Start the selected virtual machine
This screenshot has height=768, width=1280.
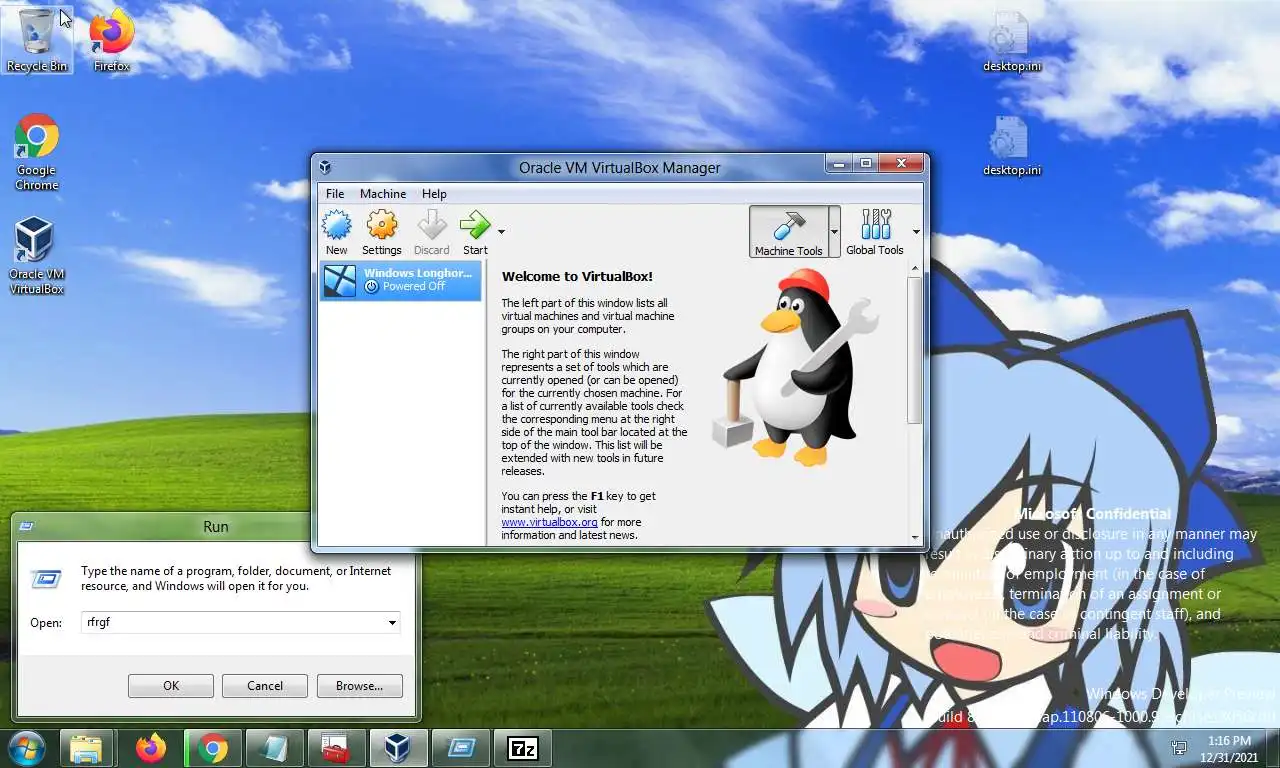click(475, 232)
